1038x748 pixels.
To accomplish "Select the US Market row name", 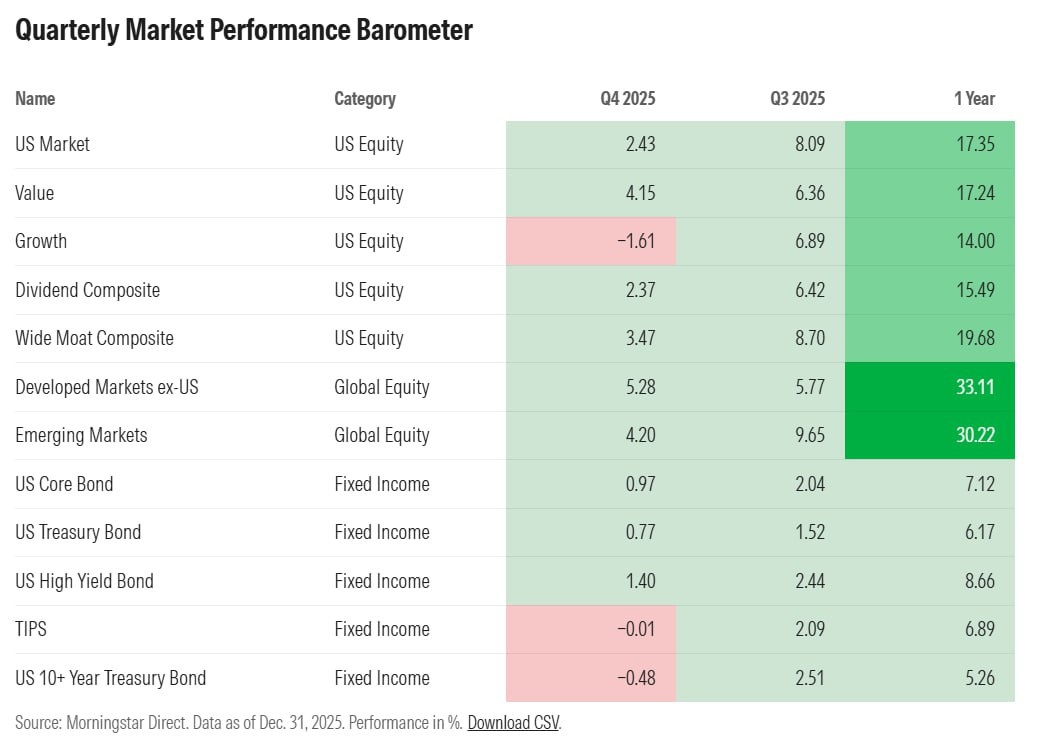I will pyautogui.click(x=53, y=144).
